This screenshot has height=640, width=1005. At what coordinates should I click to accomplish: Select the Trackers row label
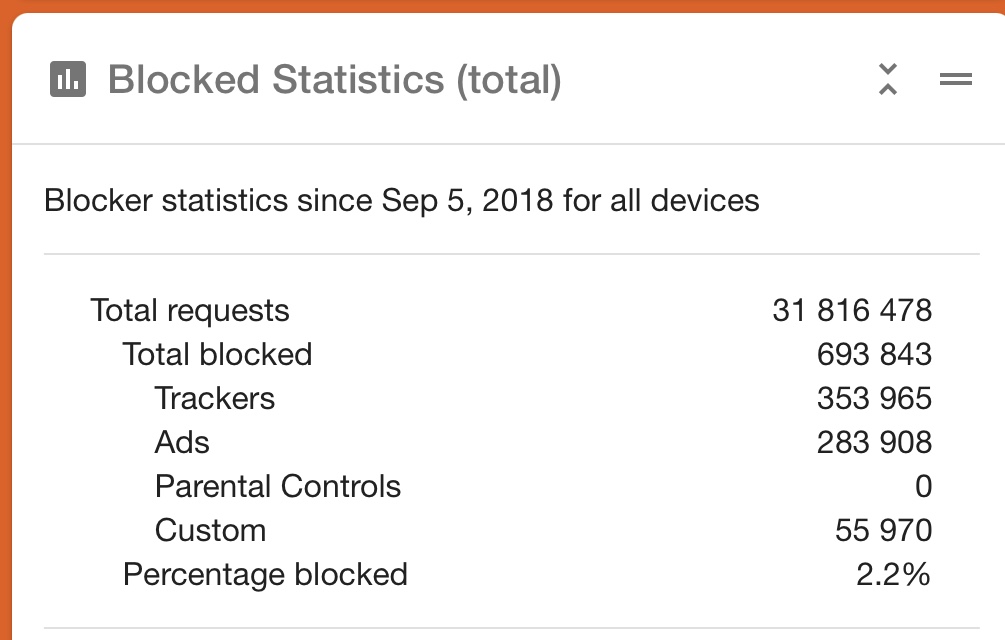click(215, 398)
